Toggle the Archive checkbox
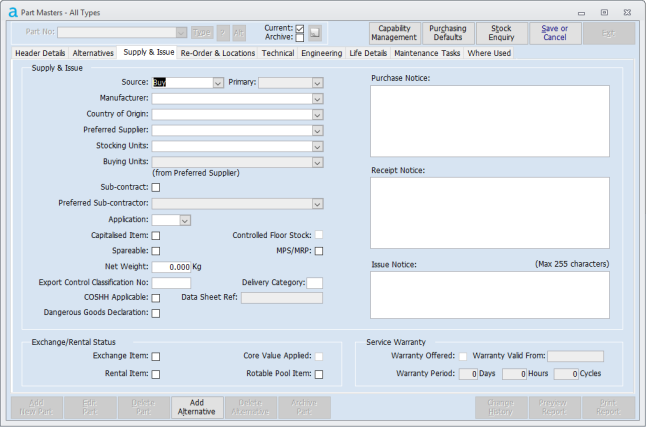Viewport: 646px width, 427px height. click(x=299, y=38)
